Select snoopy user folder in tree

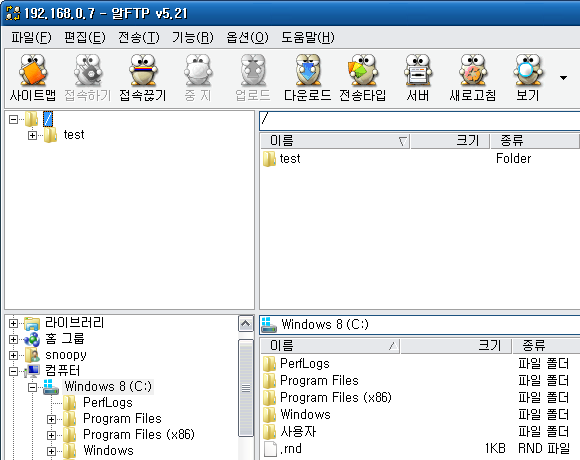coord(66,355)
